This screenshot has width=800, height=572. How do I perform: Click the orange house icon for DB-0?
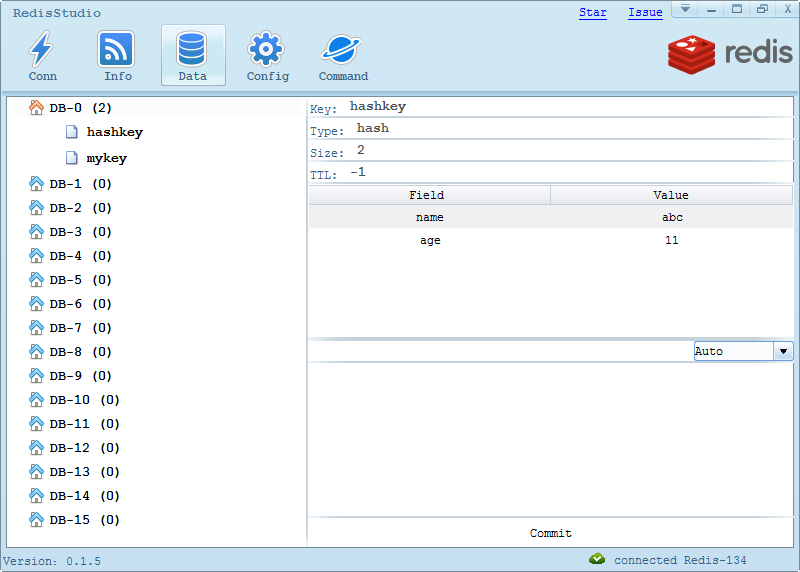(36, 108)
